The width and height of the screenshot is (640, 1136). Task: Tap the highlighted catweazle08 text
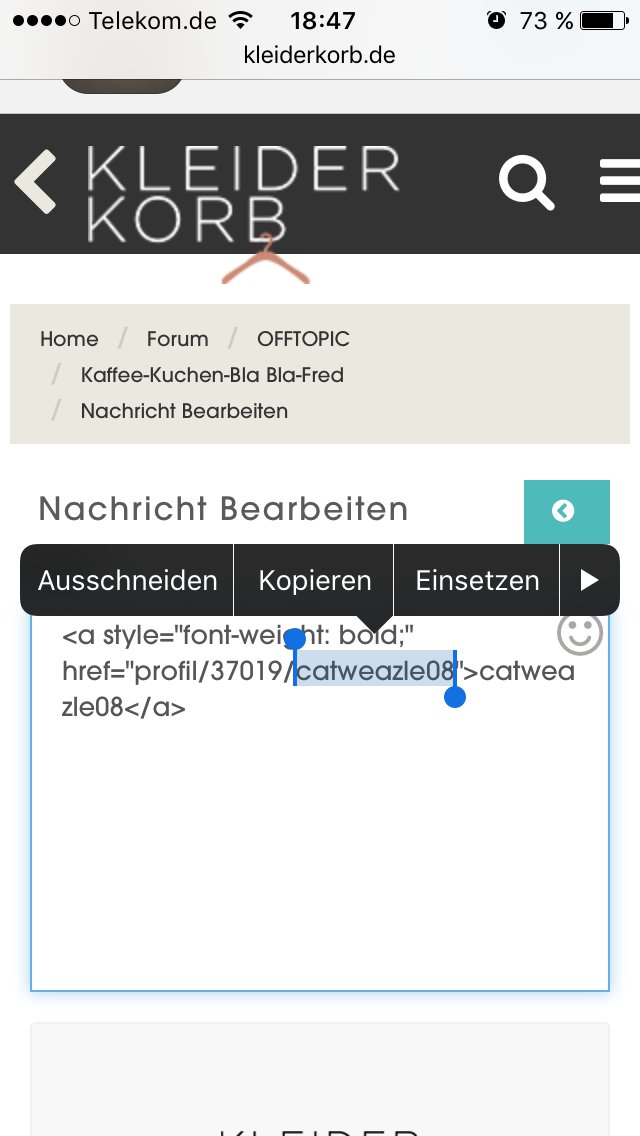click(x=375, y=670)
